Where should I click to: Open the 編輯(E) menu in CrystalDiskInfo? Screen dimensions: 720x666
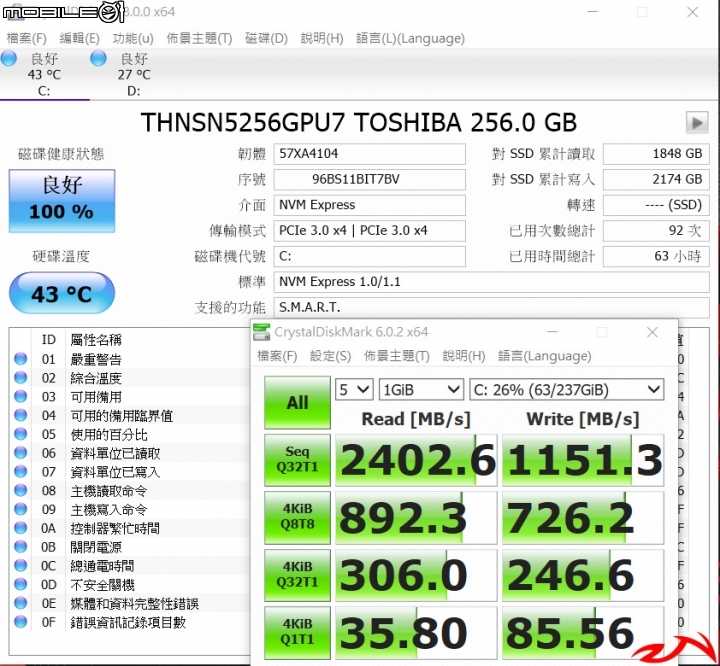click(x=79, y=39)
